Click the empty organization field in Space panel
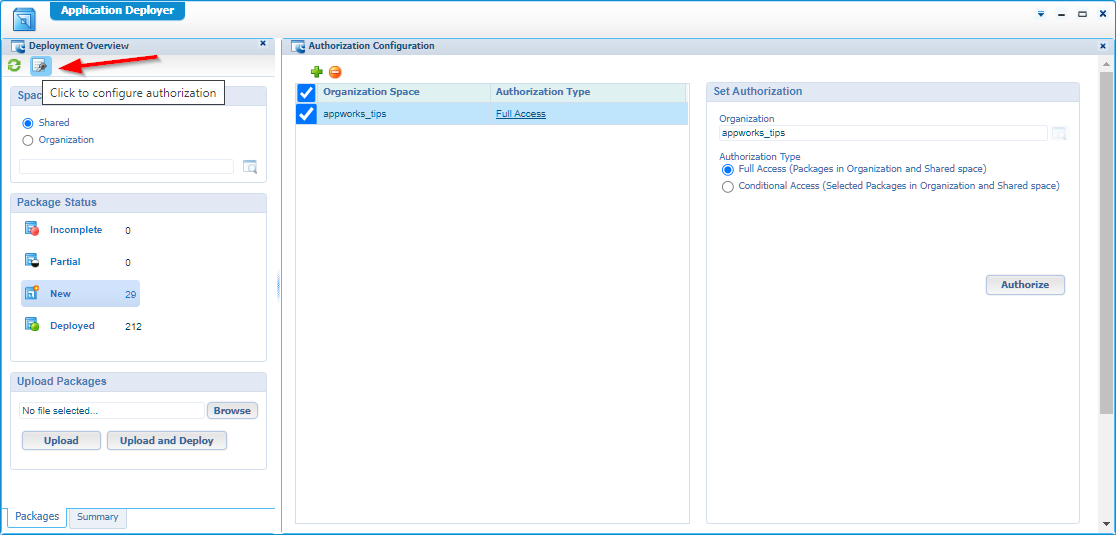 click(127, 166)
